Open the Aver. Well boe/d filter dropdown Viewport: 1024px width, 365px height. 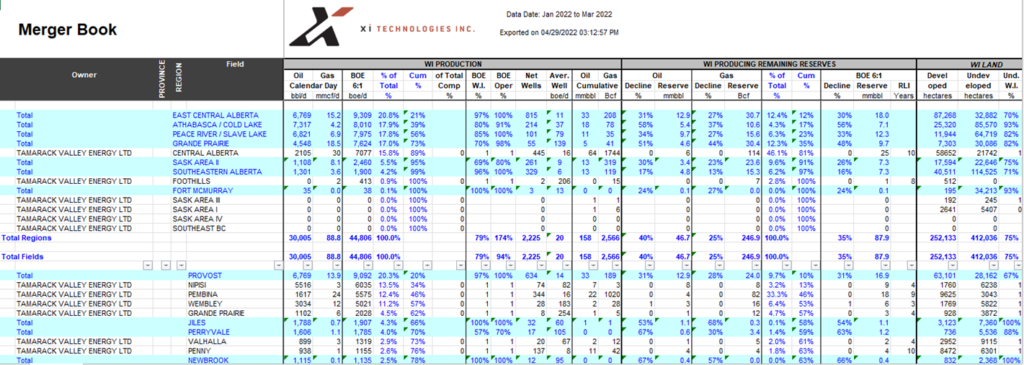tap(566, 265)
